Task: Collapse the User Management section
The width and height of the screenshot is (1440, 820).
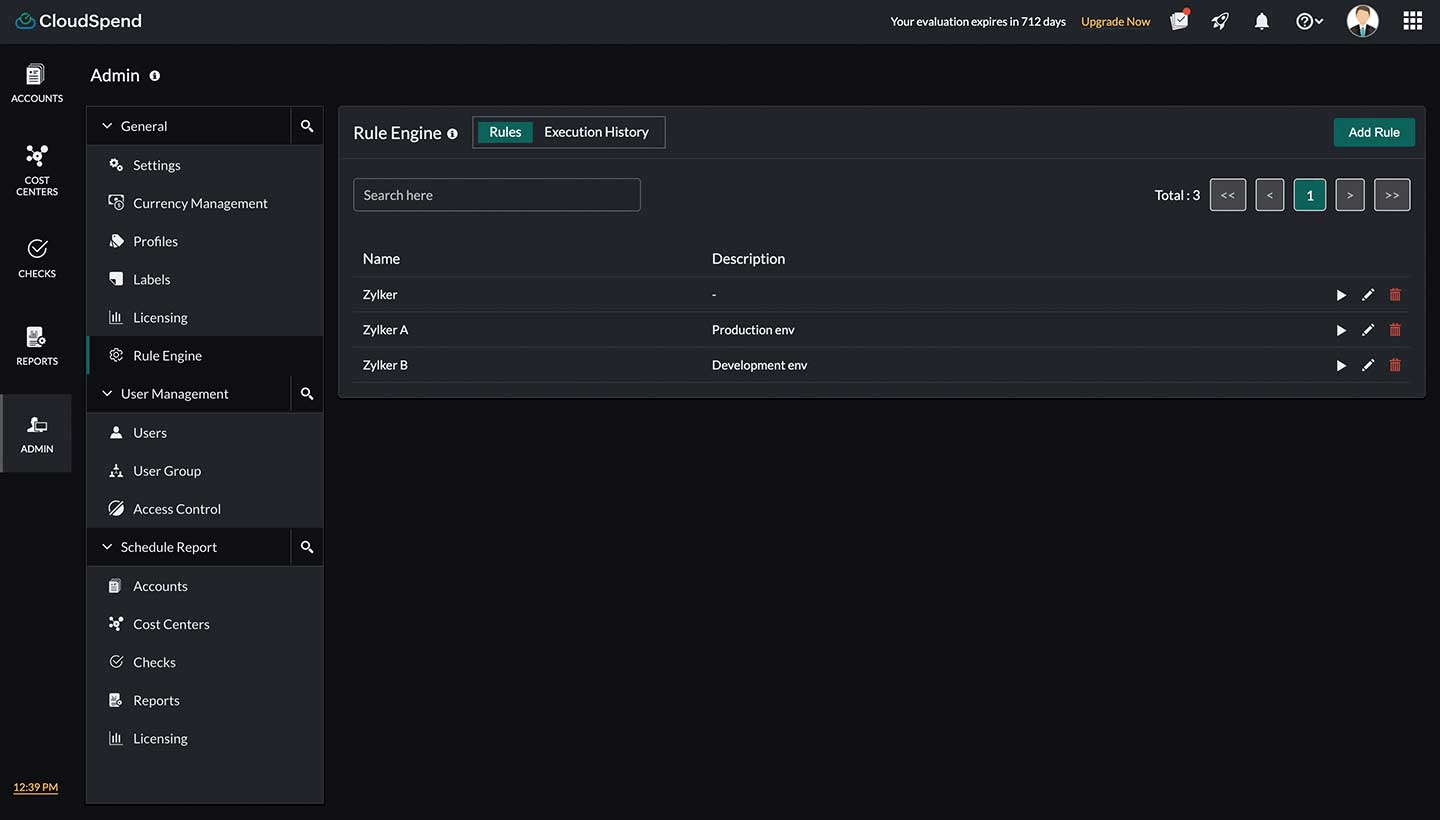Action: pos(107,394)
